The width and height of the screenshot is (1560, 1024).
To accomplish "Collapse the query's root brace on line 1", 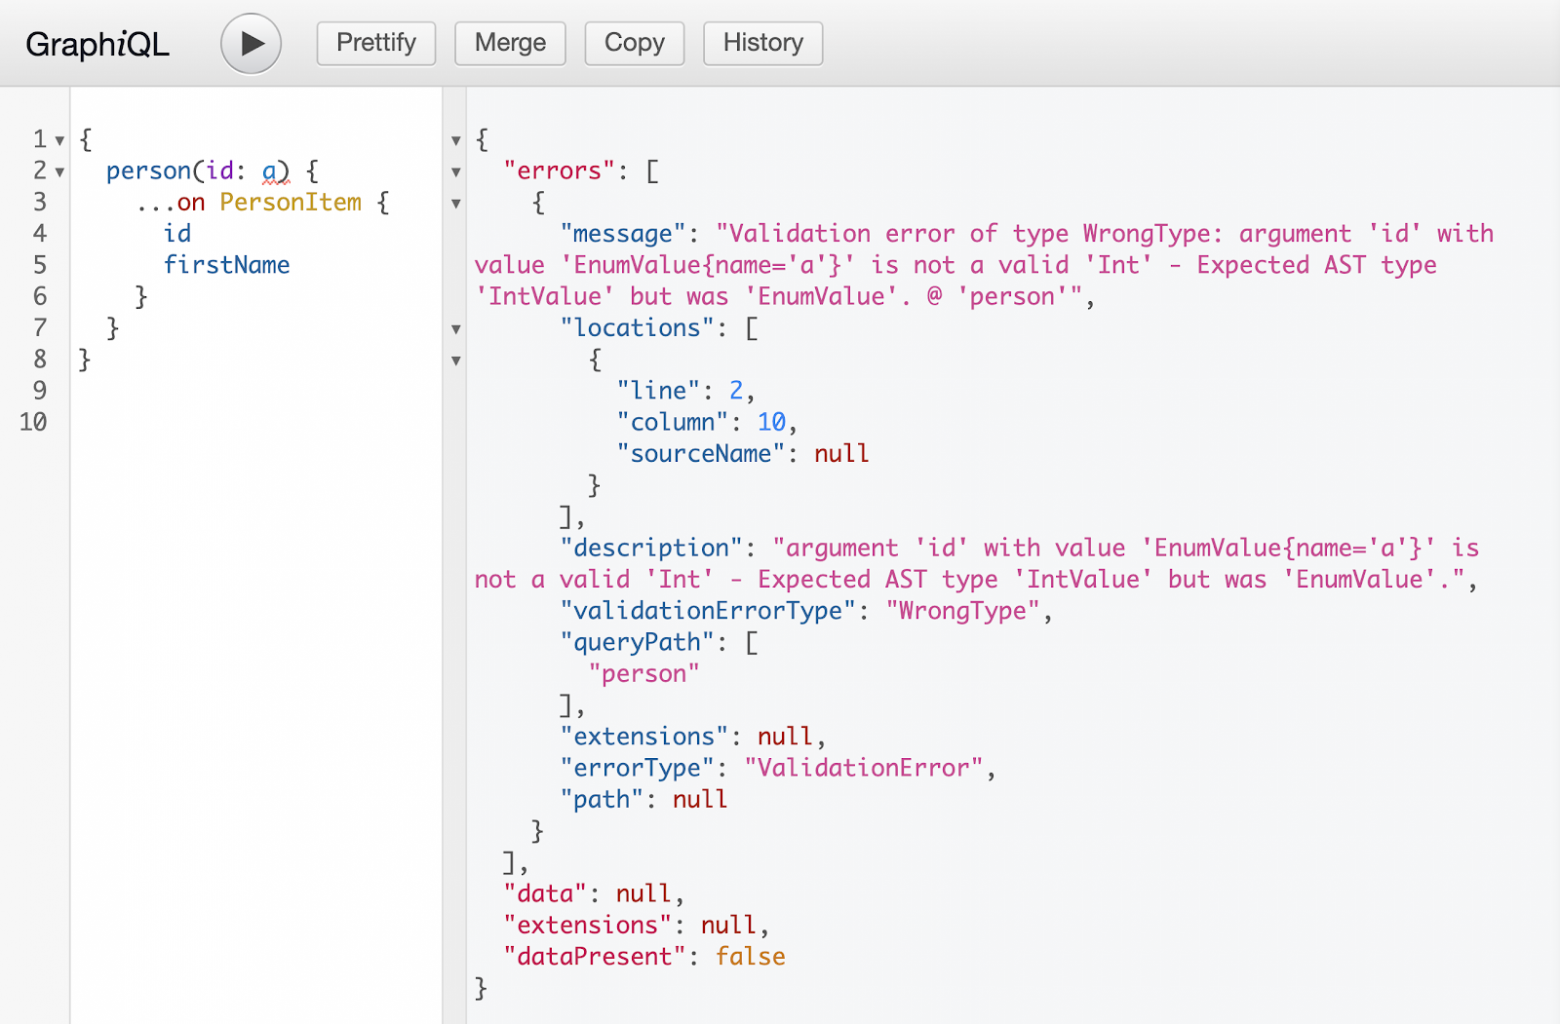I will coord(60,140).
